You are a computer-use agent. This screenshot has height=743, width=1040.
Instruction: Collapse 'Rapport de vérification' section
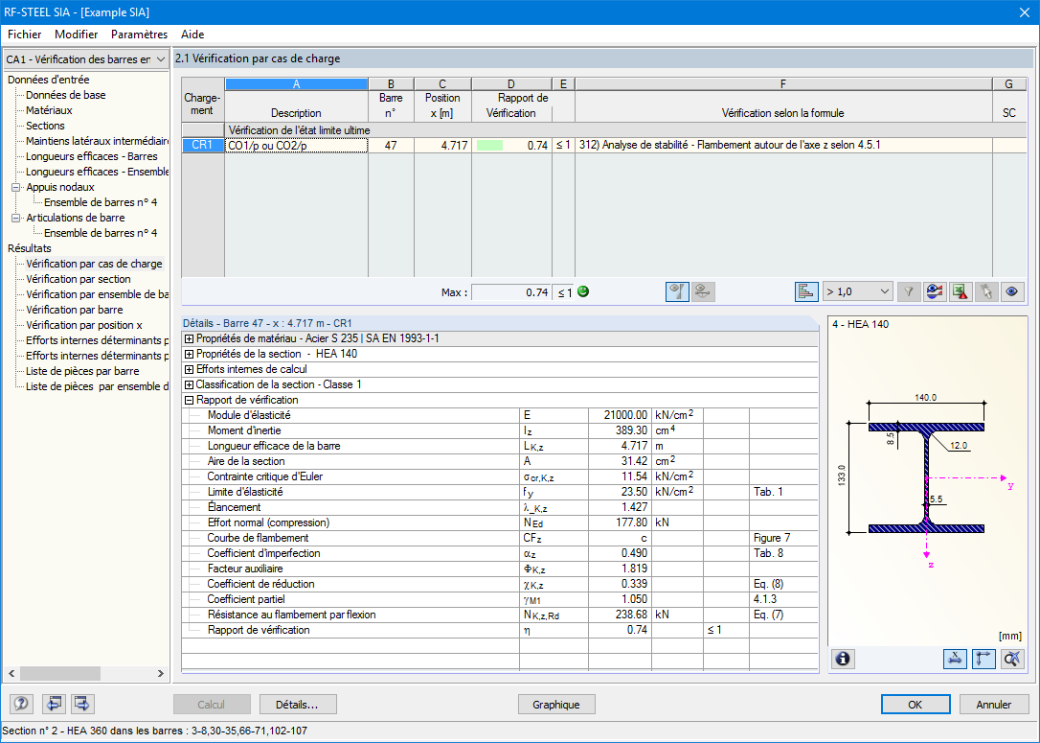click(189, 401)
